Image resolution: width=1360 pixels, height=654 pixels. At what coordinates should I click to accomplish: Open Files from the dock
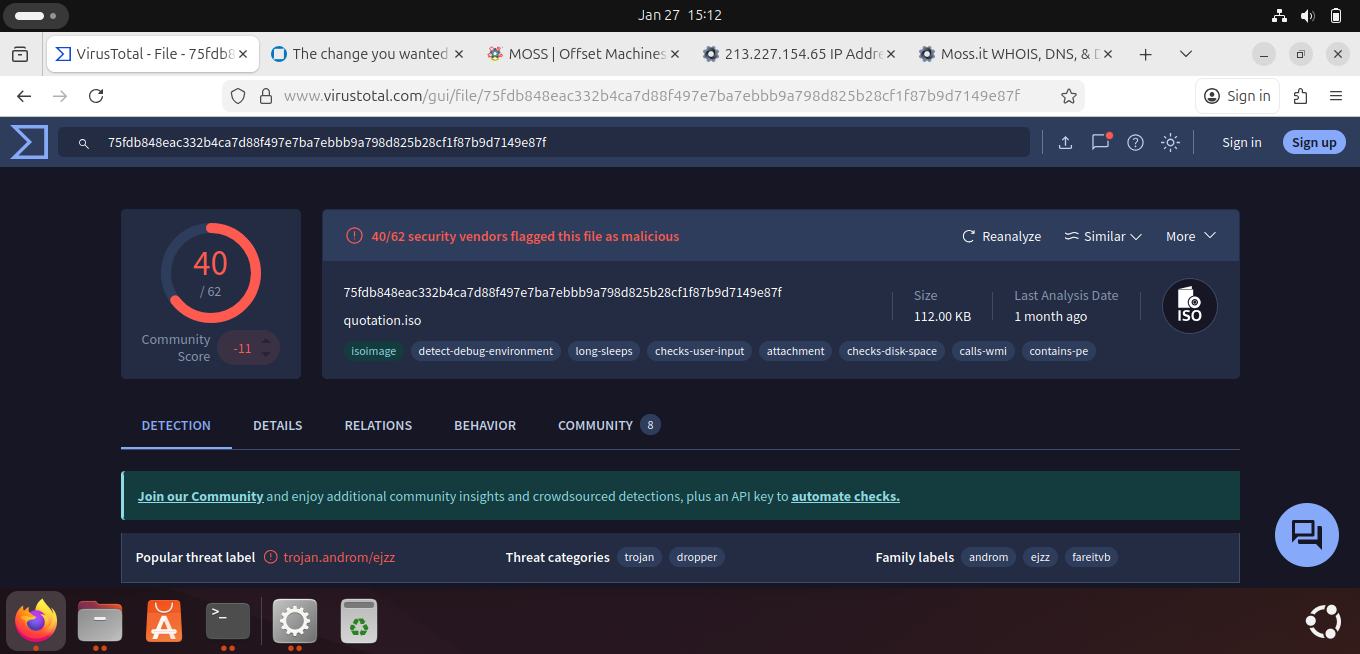coord(100,621)
